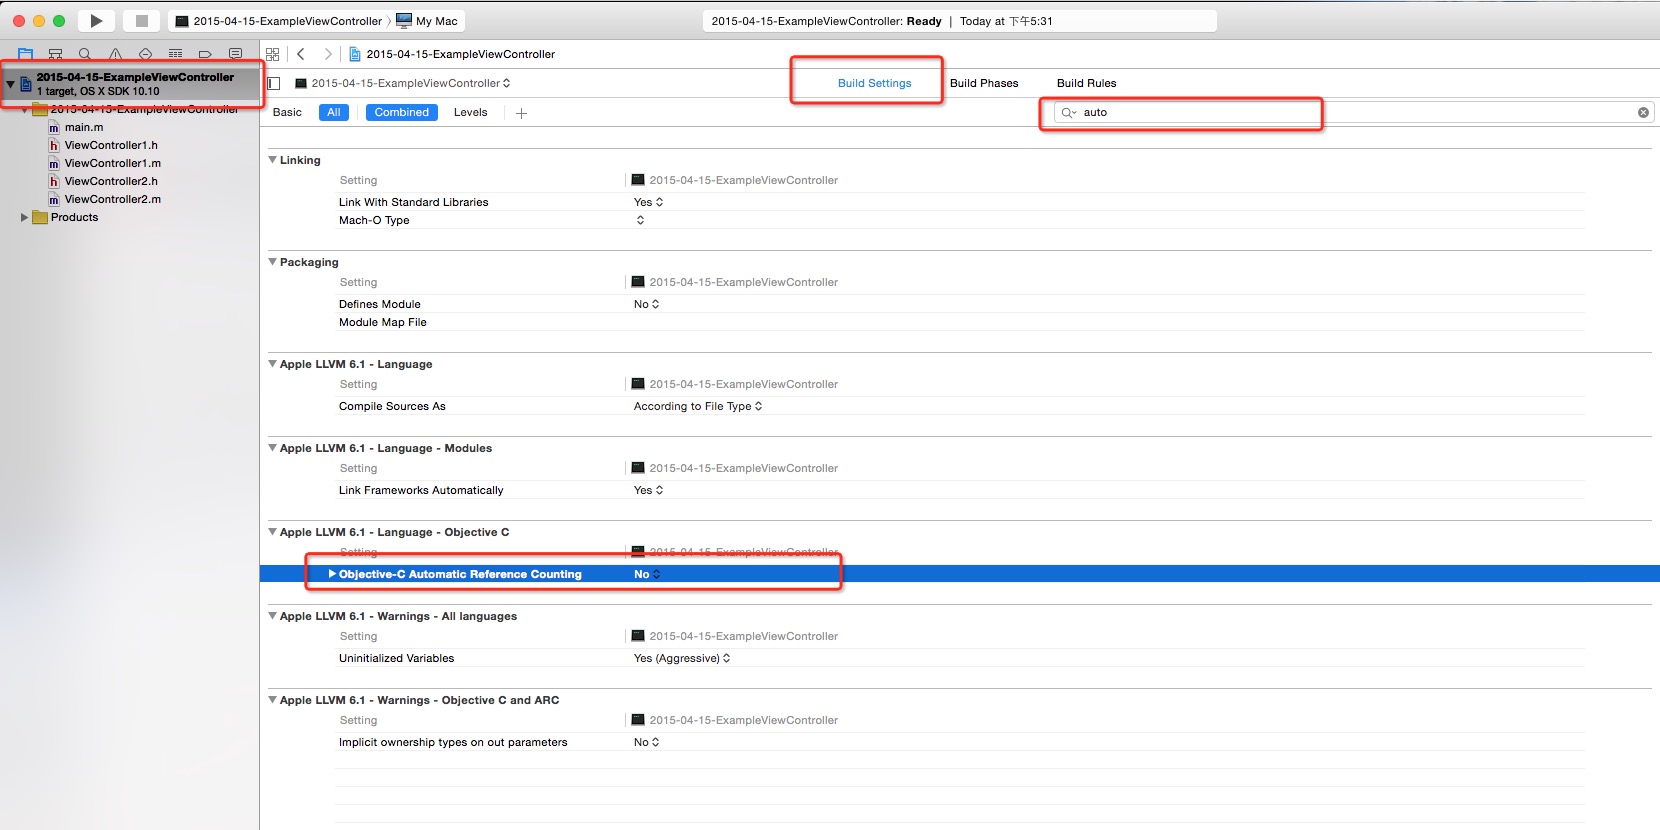Viewport: 1660px width, 830px height.
Task: Select Compile Sources As setting name
Action: (392, 406)
